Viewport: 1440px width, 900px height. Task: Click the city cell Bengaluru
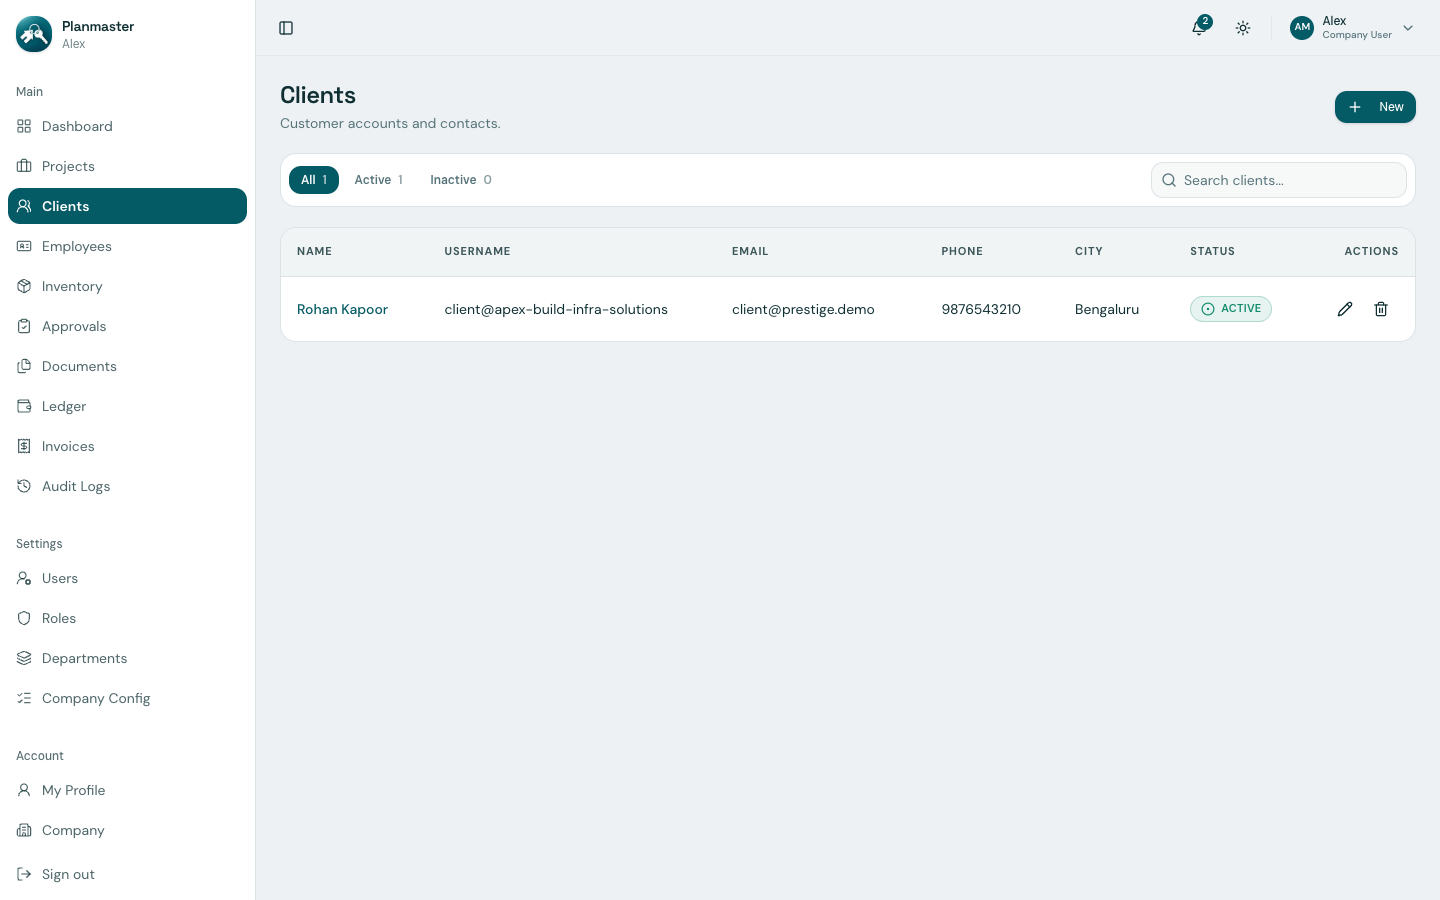(1107, 309)
